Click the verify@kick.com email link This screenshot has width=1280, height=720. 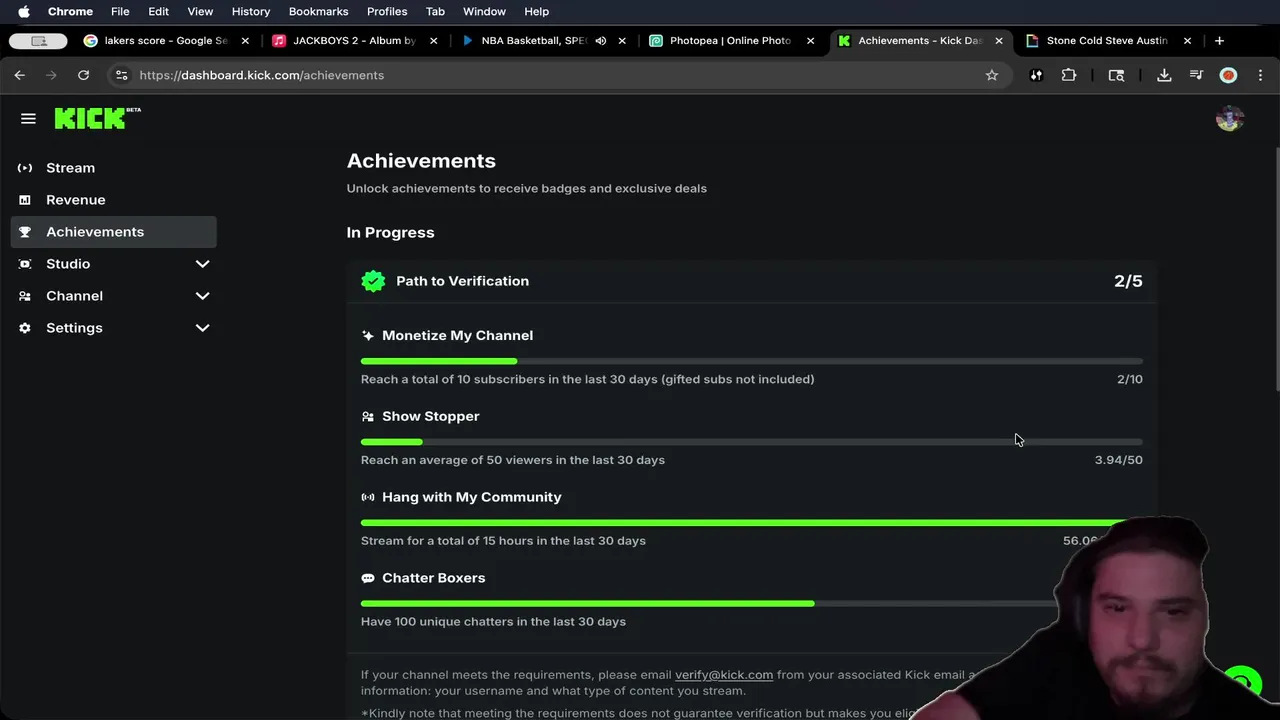pyautogui.click(x=724, y=675)
